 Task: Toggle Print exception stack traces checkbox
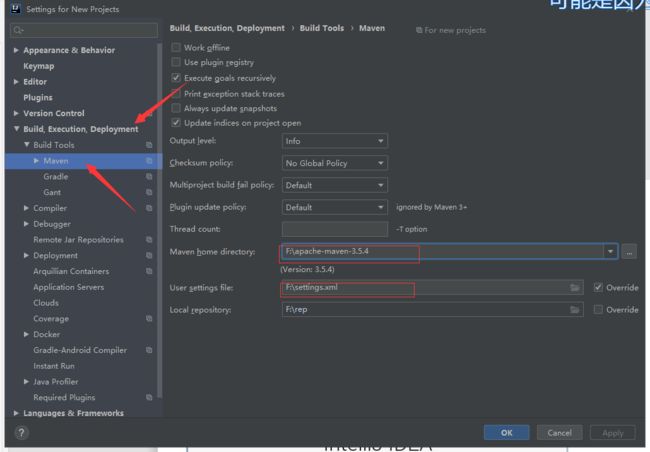176,94
